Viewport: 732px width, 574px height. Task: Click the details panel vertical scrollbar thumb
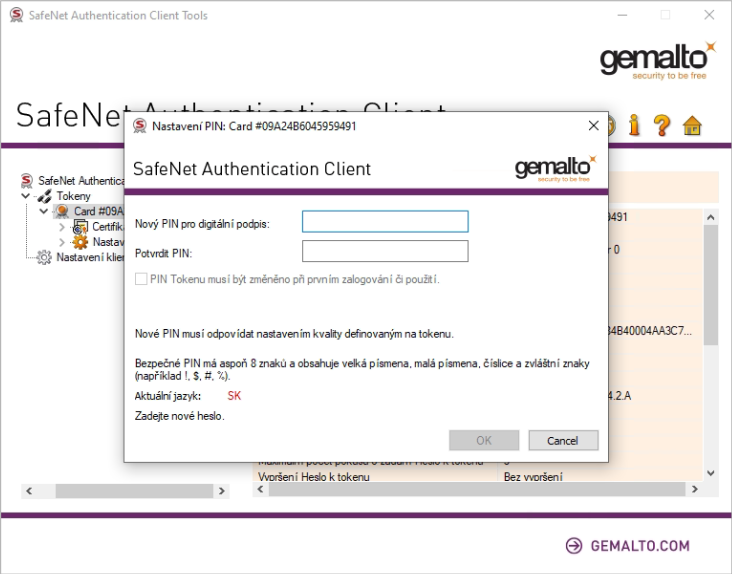click(711, 285)
